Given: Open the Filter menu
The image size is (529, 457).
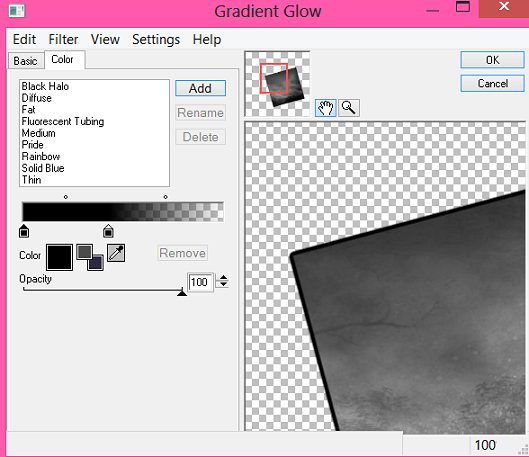Looking at the screenshot, I should 63,39.
